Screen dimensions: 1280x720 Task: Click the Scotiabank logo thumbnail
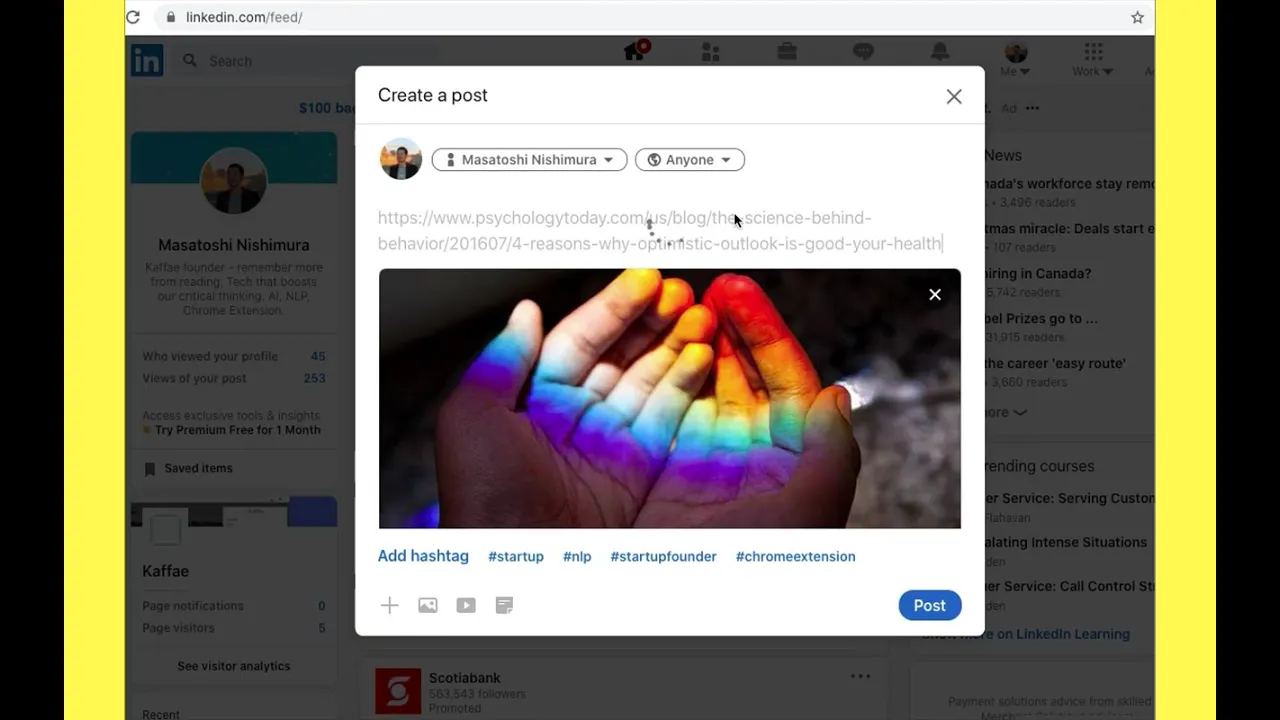(398, 691)
